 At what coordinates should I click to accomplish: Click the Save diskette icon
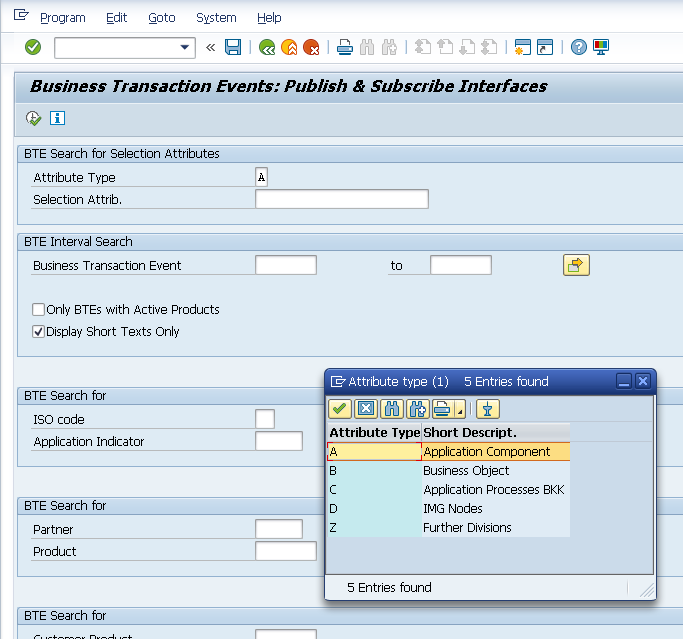pyautogui.click(x=233, y=47)
